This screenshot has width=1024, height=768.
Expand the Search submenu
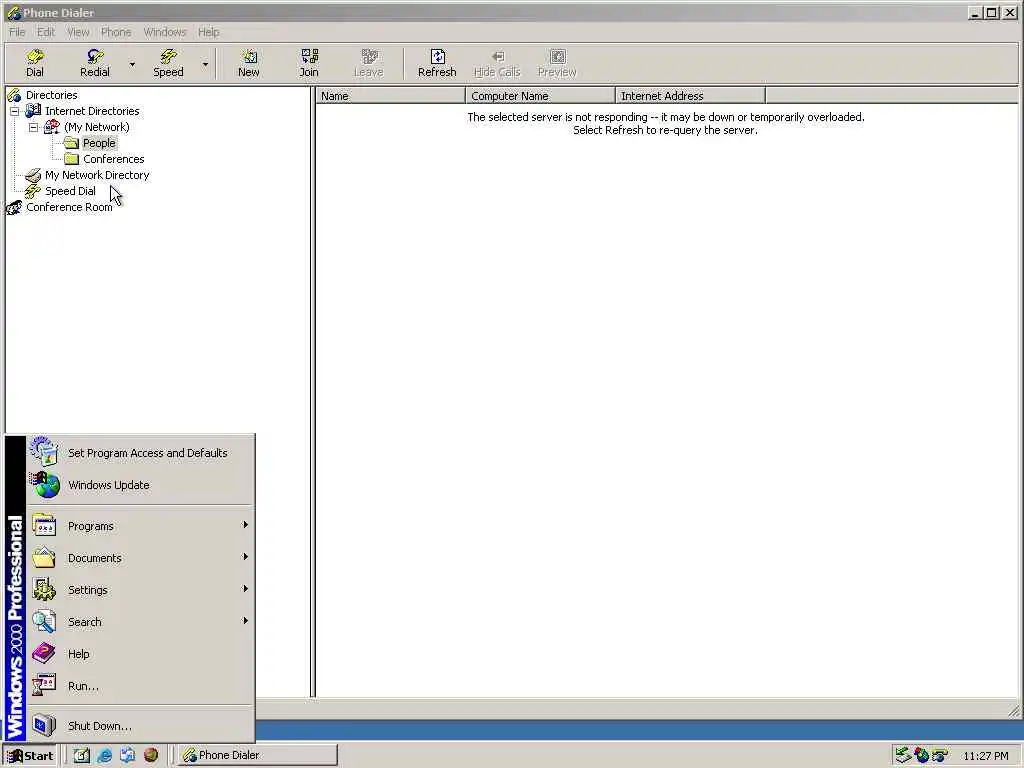coord(140,622)
